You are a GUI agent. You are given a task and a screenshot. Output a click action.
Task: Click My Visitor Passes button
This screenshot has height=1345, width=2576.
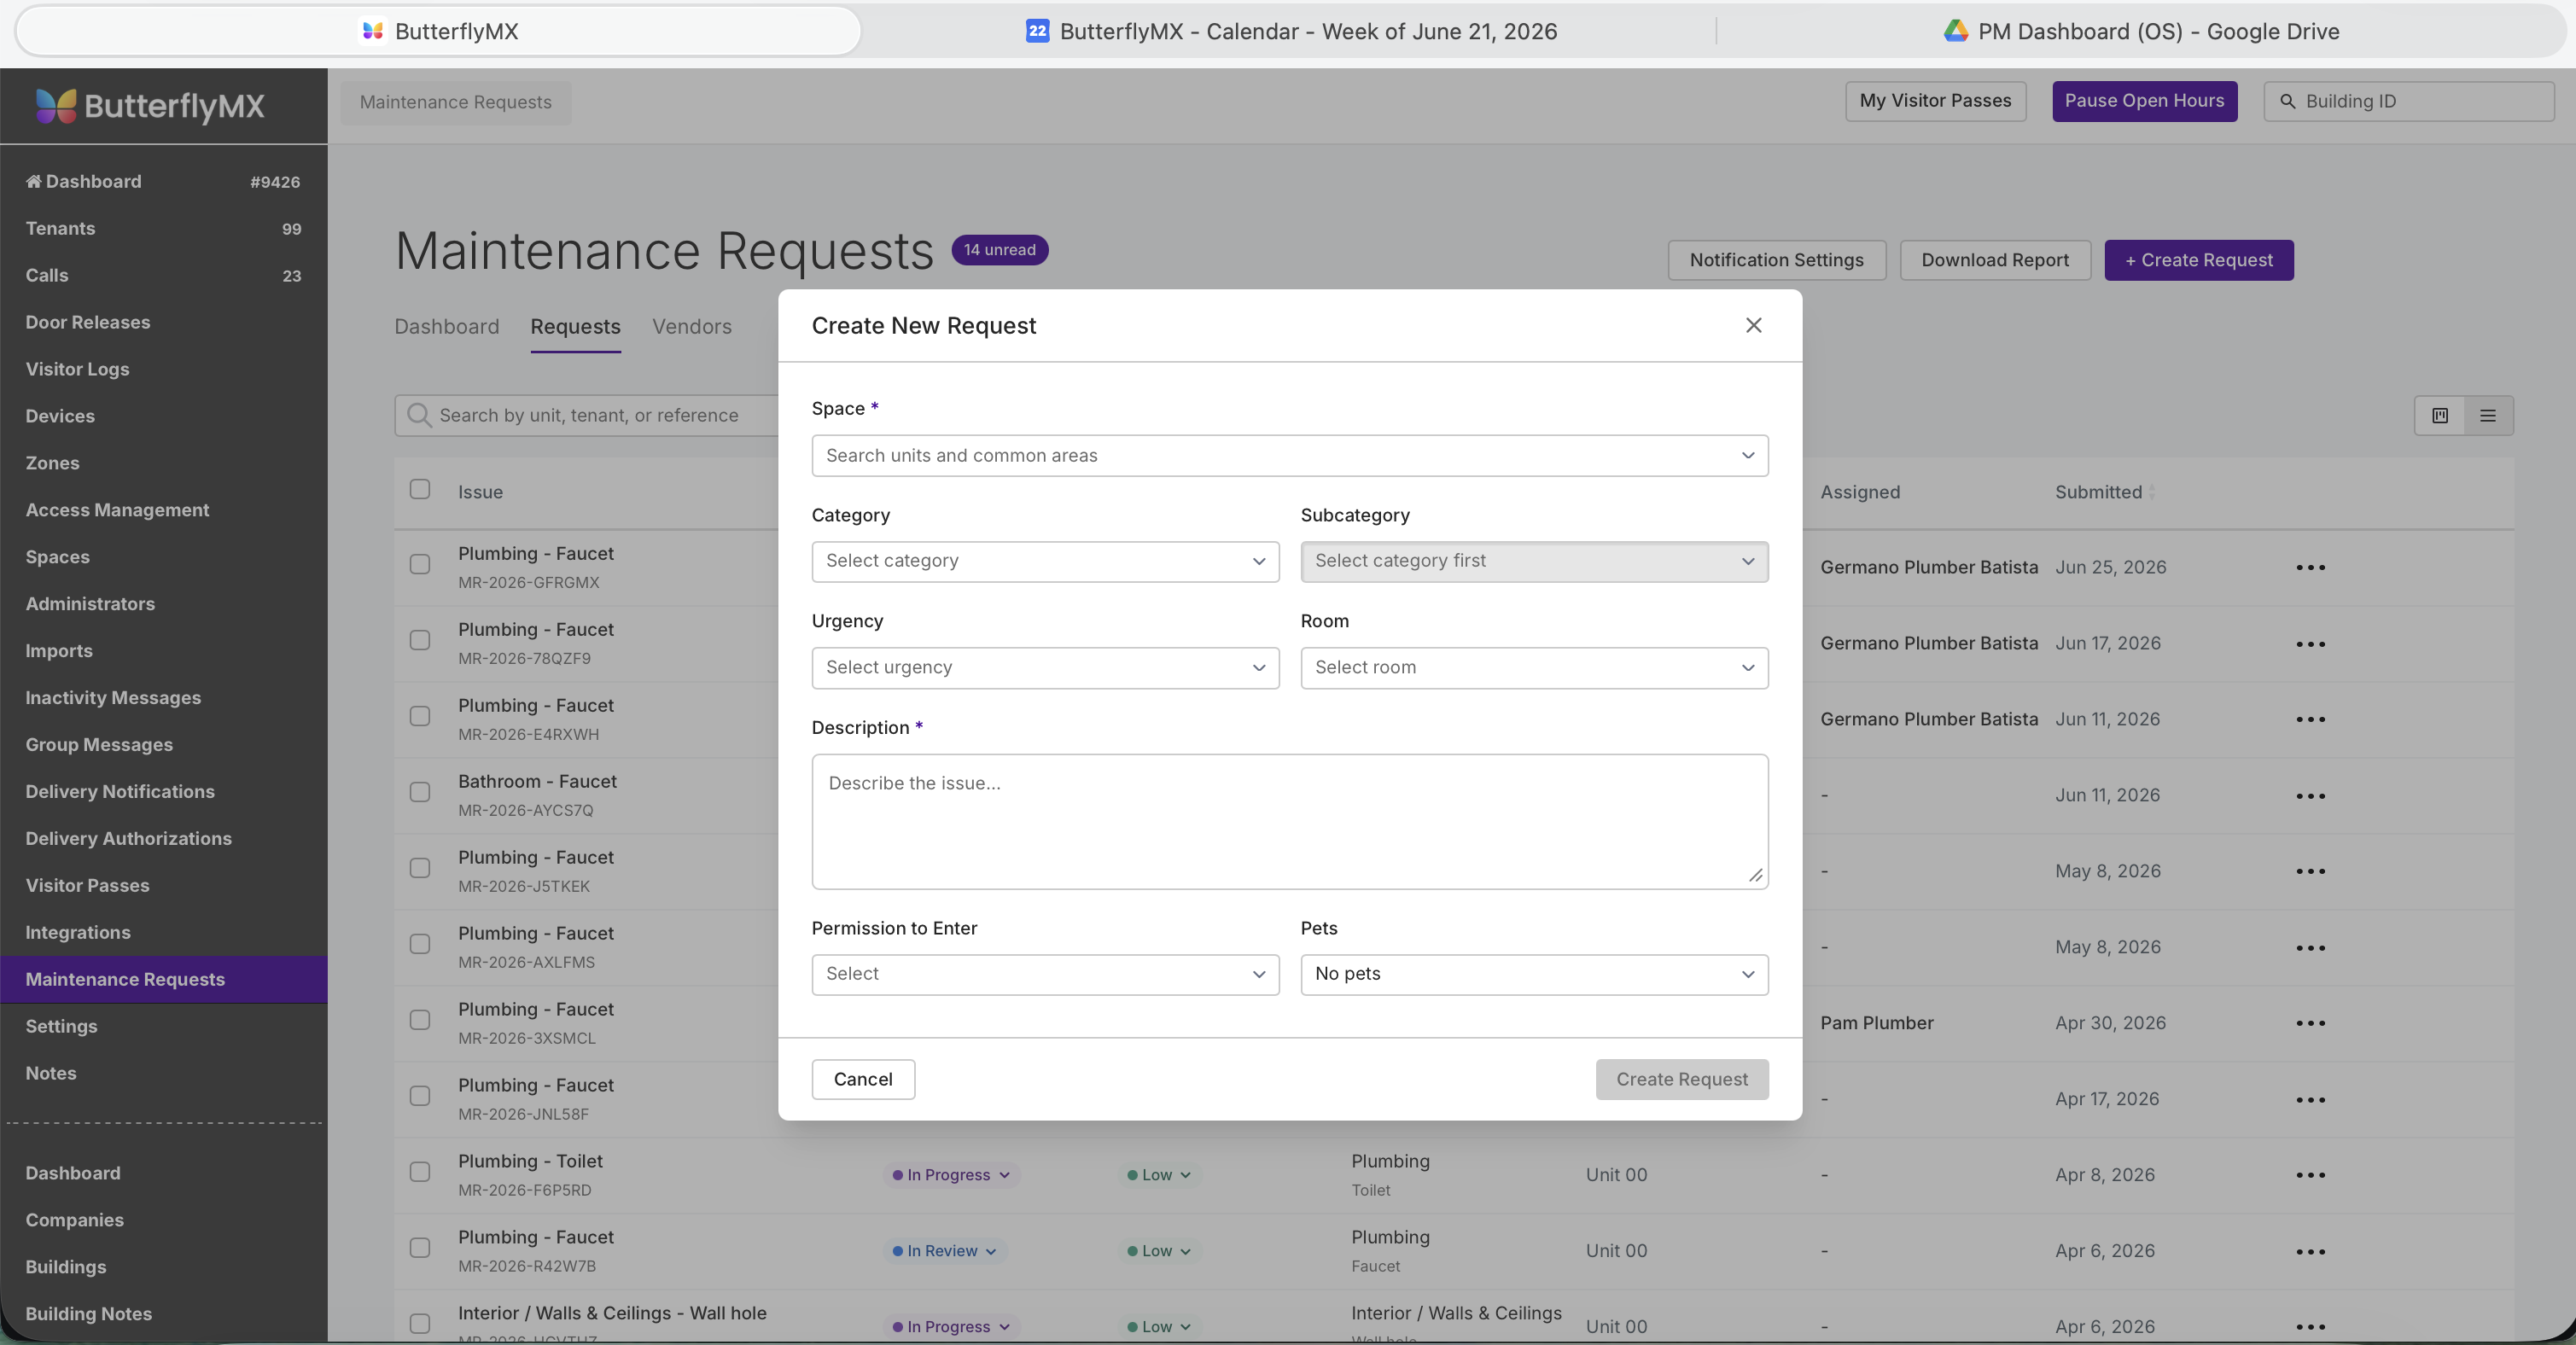tap(1935, 101)
